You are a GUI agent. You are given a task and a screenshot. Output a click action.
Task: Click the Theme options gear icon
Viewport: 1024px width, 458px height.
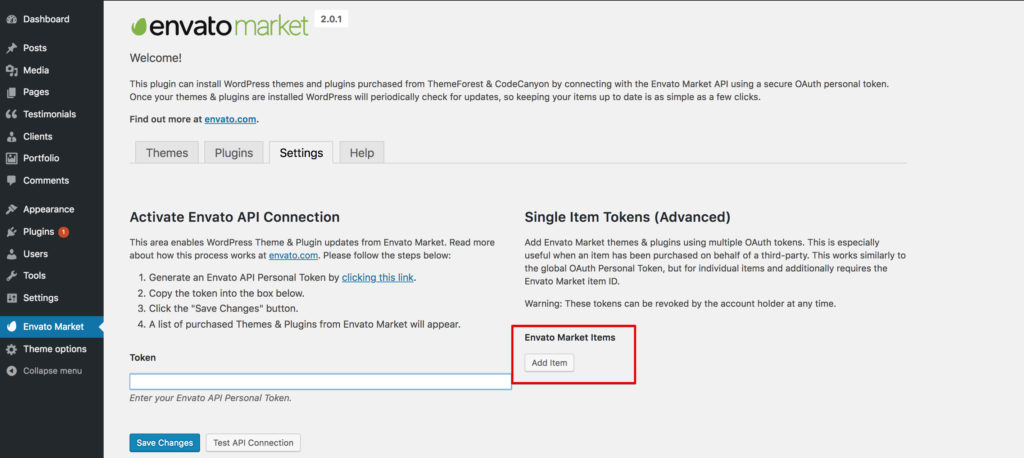tap(11, 349)
